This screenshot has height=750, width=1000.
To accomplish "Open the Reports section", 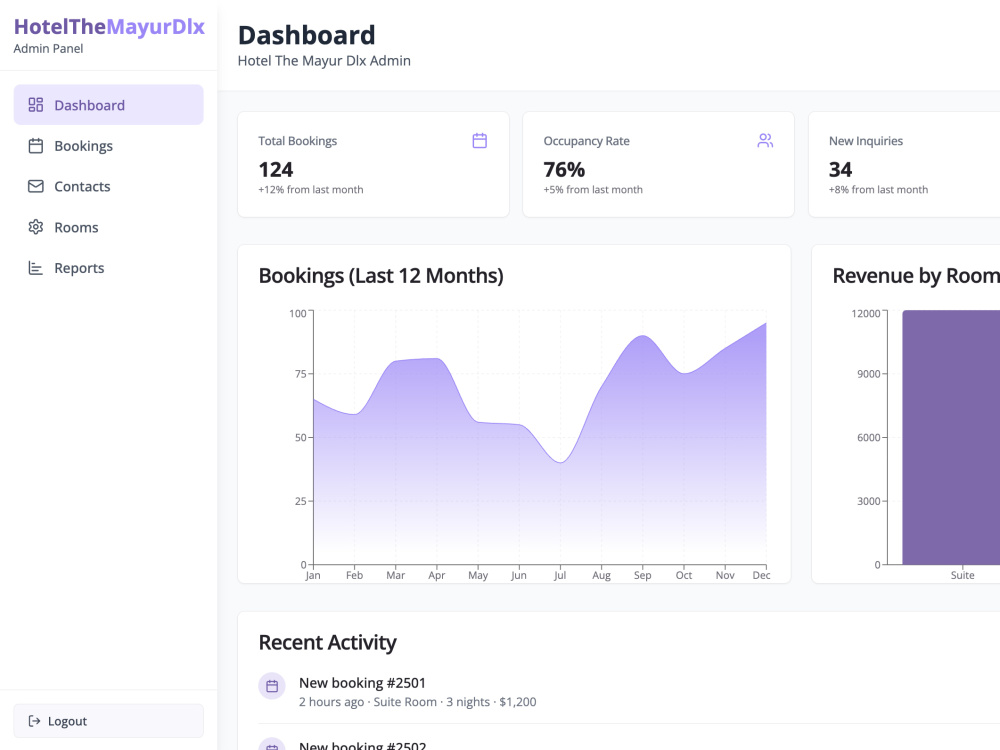I will coord(108,268).
